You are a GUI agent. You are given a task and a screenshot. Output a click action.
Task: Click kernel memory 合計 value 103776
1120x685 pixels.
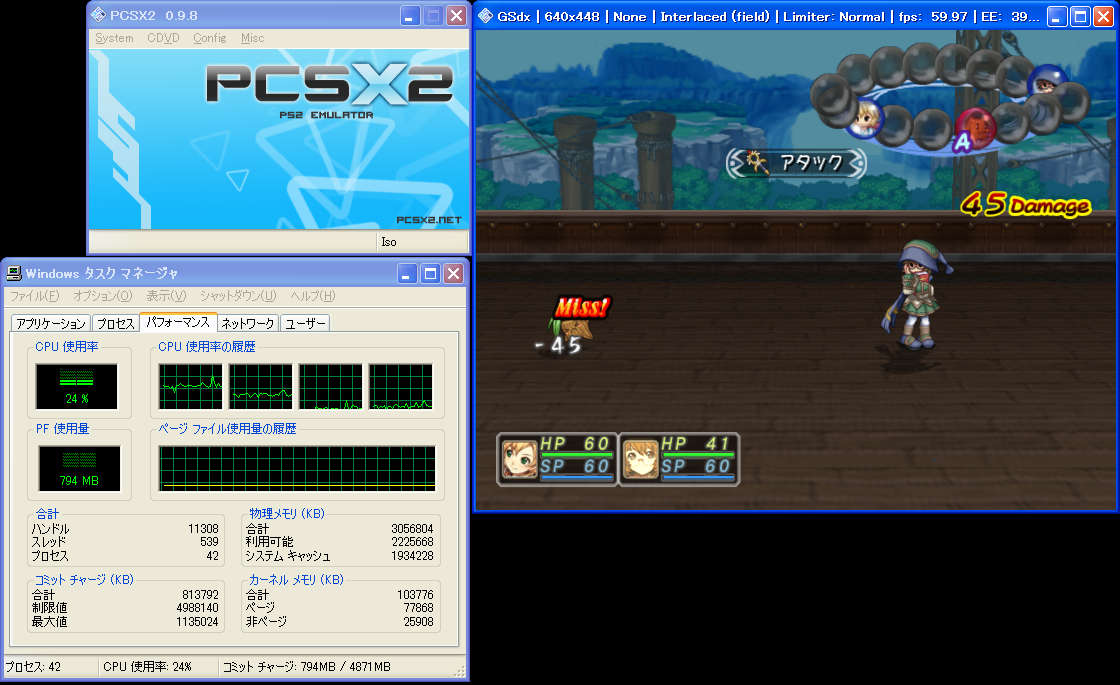[415, 594]
